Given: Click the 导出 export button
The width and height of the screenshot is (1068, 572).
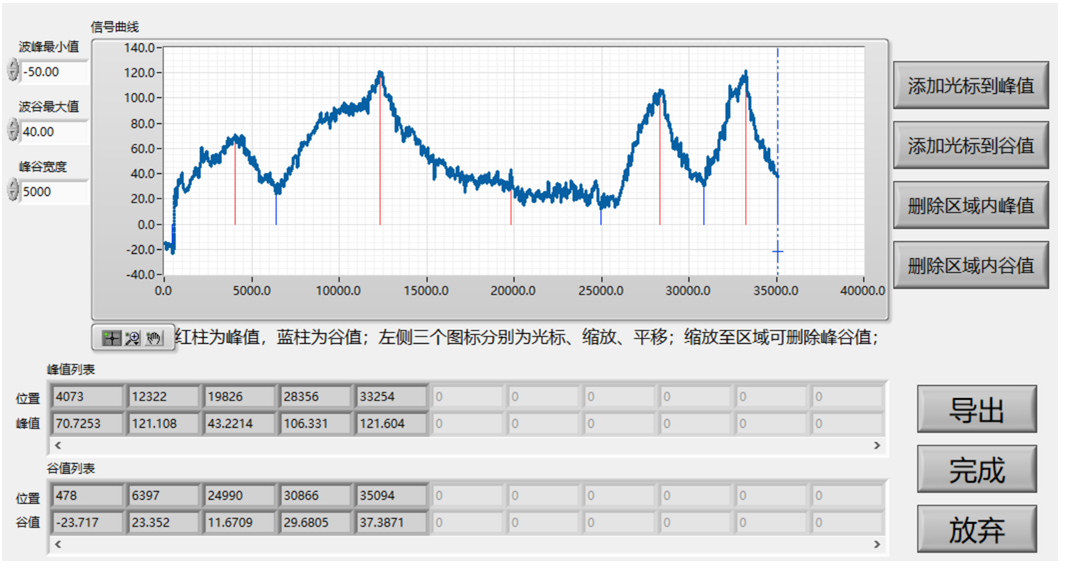Looking at the screenshot, I should 976,410.
